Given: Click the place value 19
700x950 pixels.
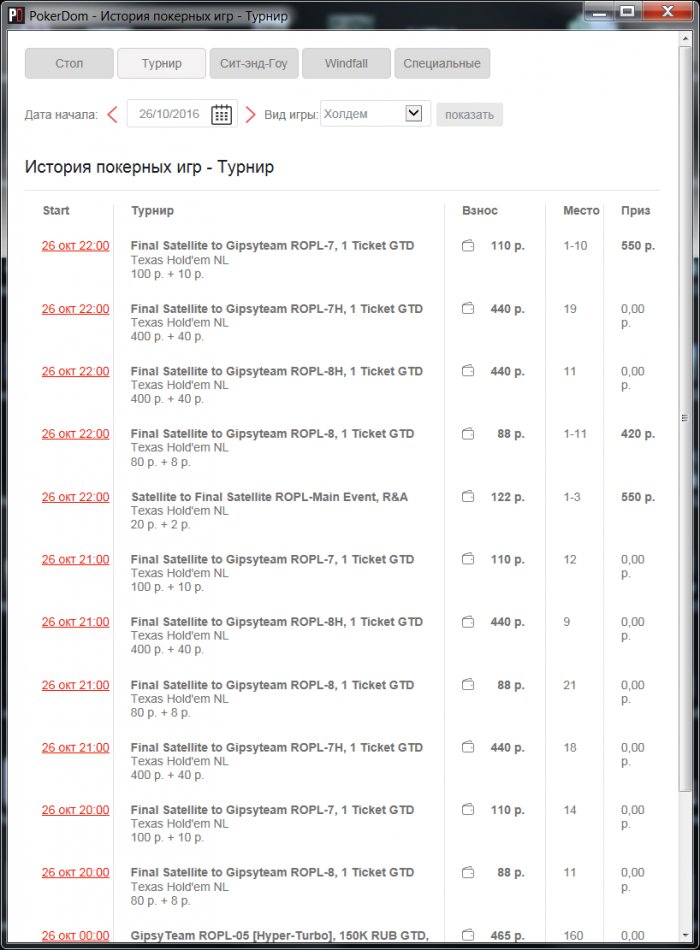Looking at the screenshot, I should (570, 309).
